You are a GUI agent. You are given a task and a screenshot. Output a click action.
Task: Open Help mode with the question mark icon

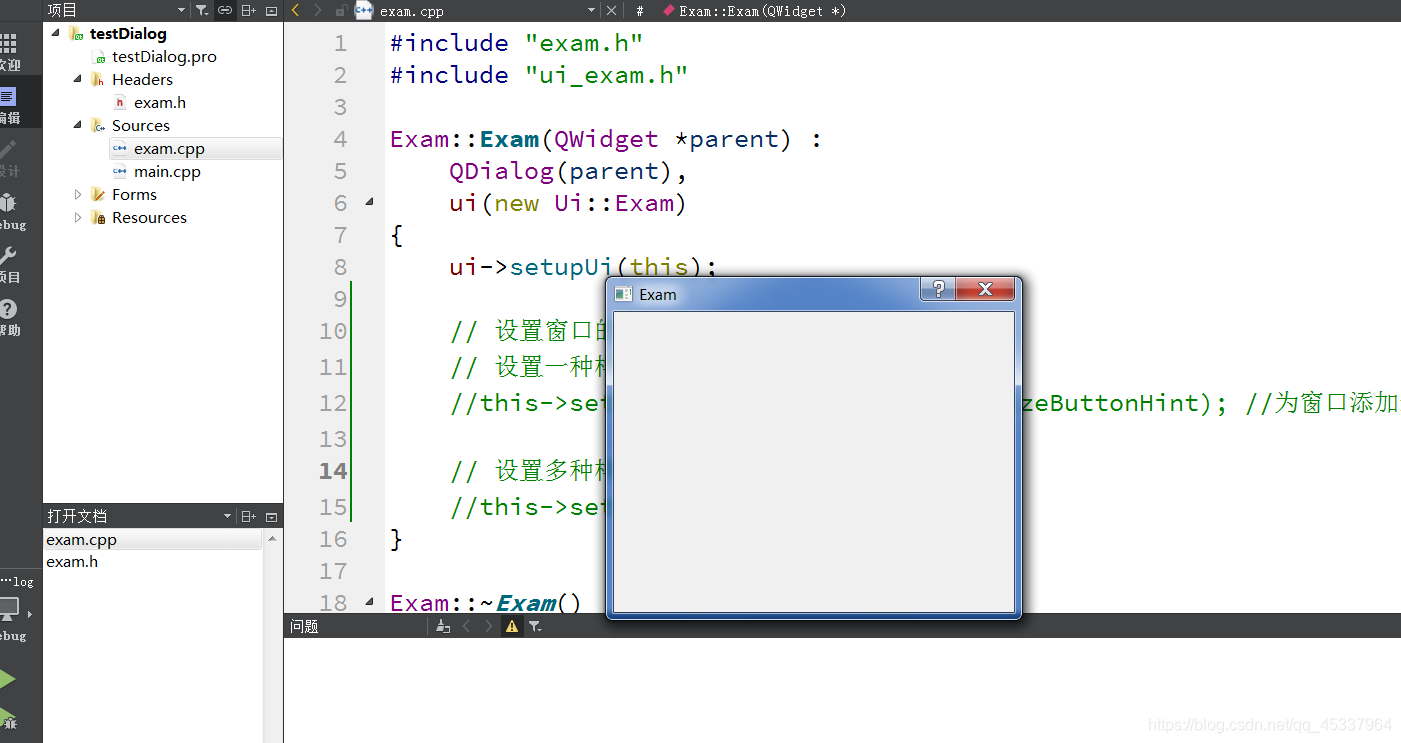coord(8,317)
